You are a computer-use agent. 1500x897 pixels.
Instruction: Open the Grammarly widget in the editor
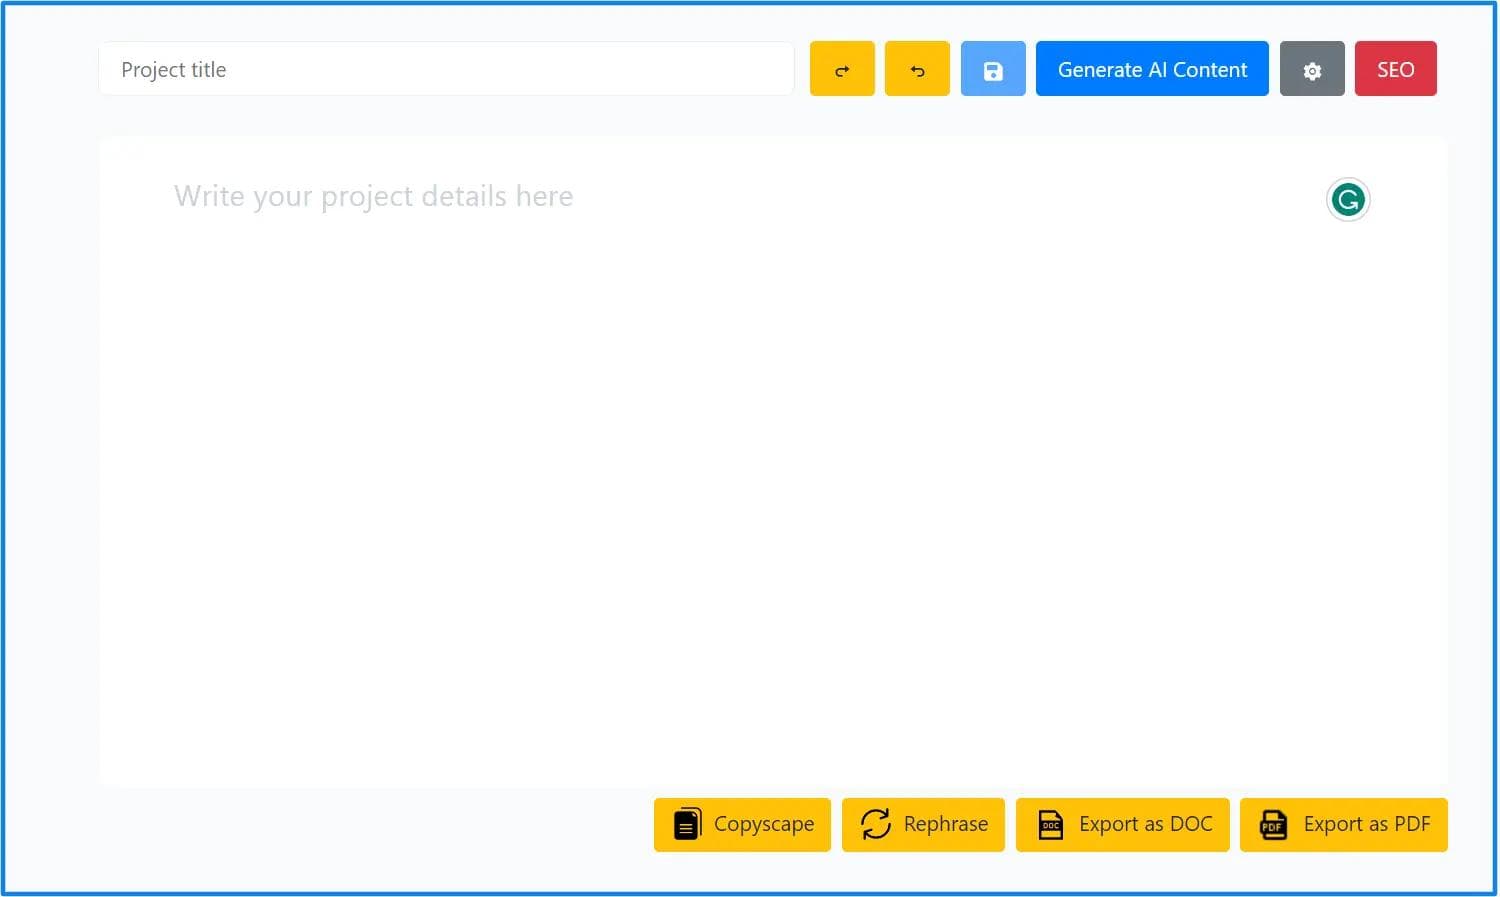(1347, 200)
